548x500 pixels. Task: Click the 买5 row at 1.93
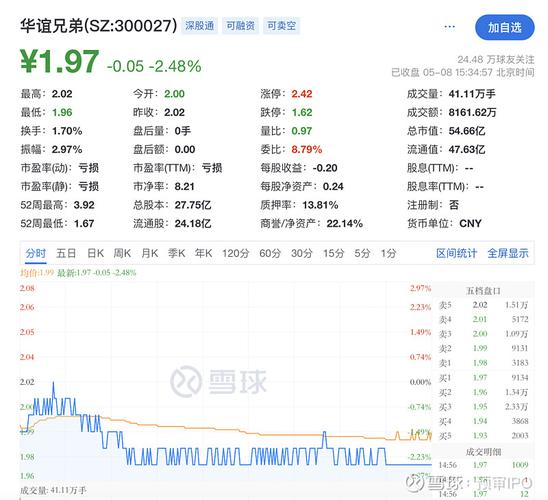coord(483,436)
